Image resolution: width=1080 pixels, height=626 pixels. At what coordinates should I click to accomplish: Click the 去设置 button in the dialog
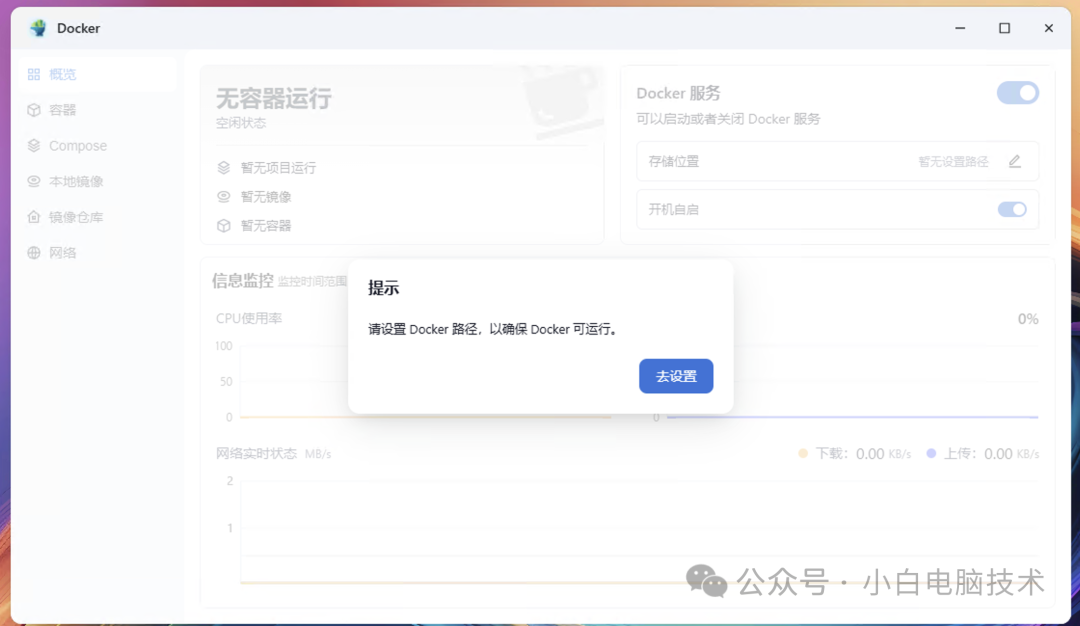[676, 376]
